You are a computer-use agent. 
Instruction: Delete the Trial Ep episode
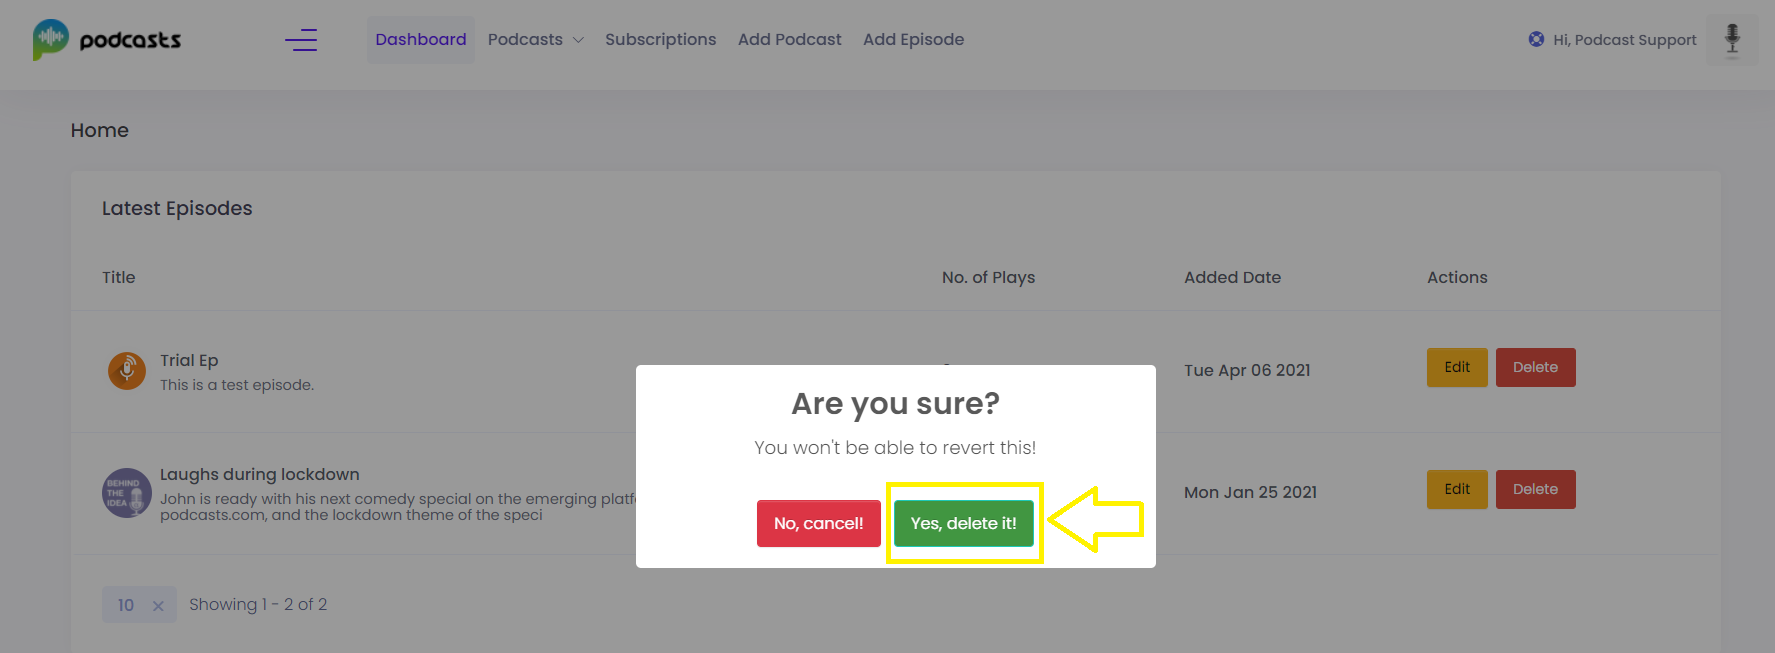(1535, 367)
